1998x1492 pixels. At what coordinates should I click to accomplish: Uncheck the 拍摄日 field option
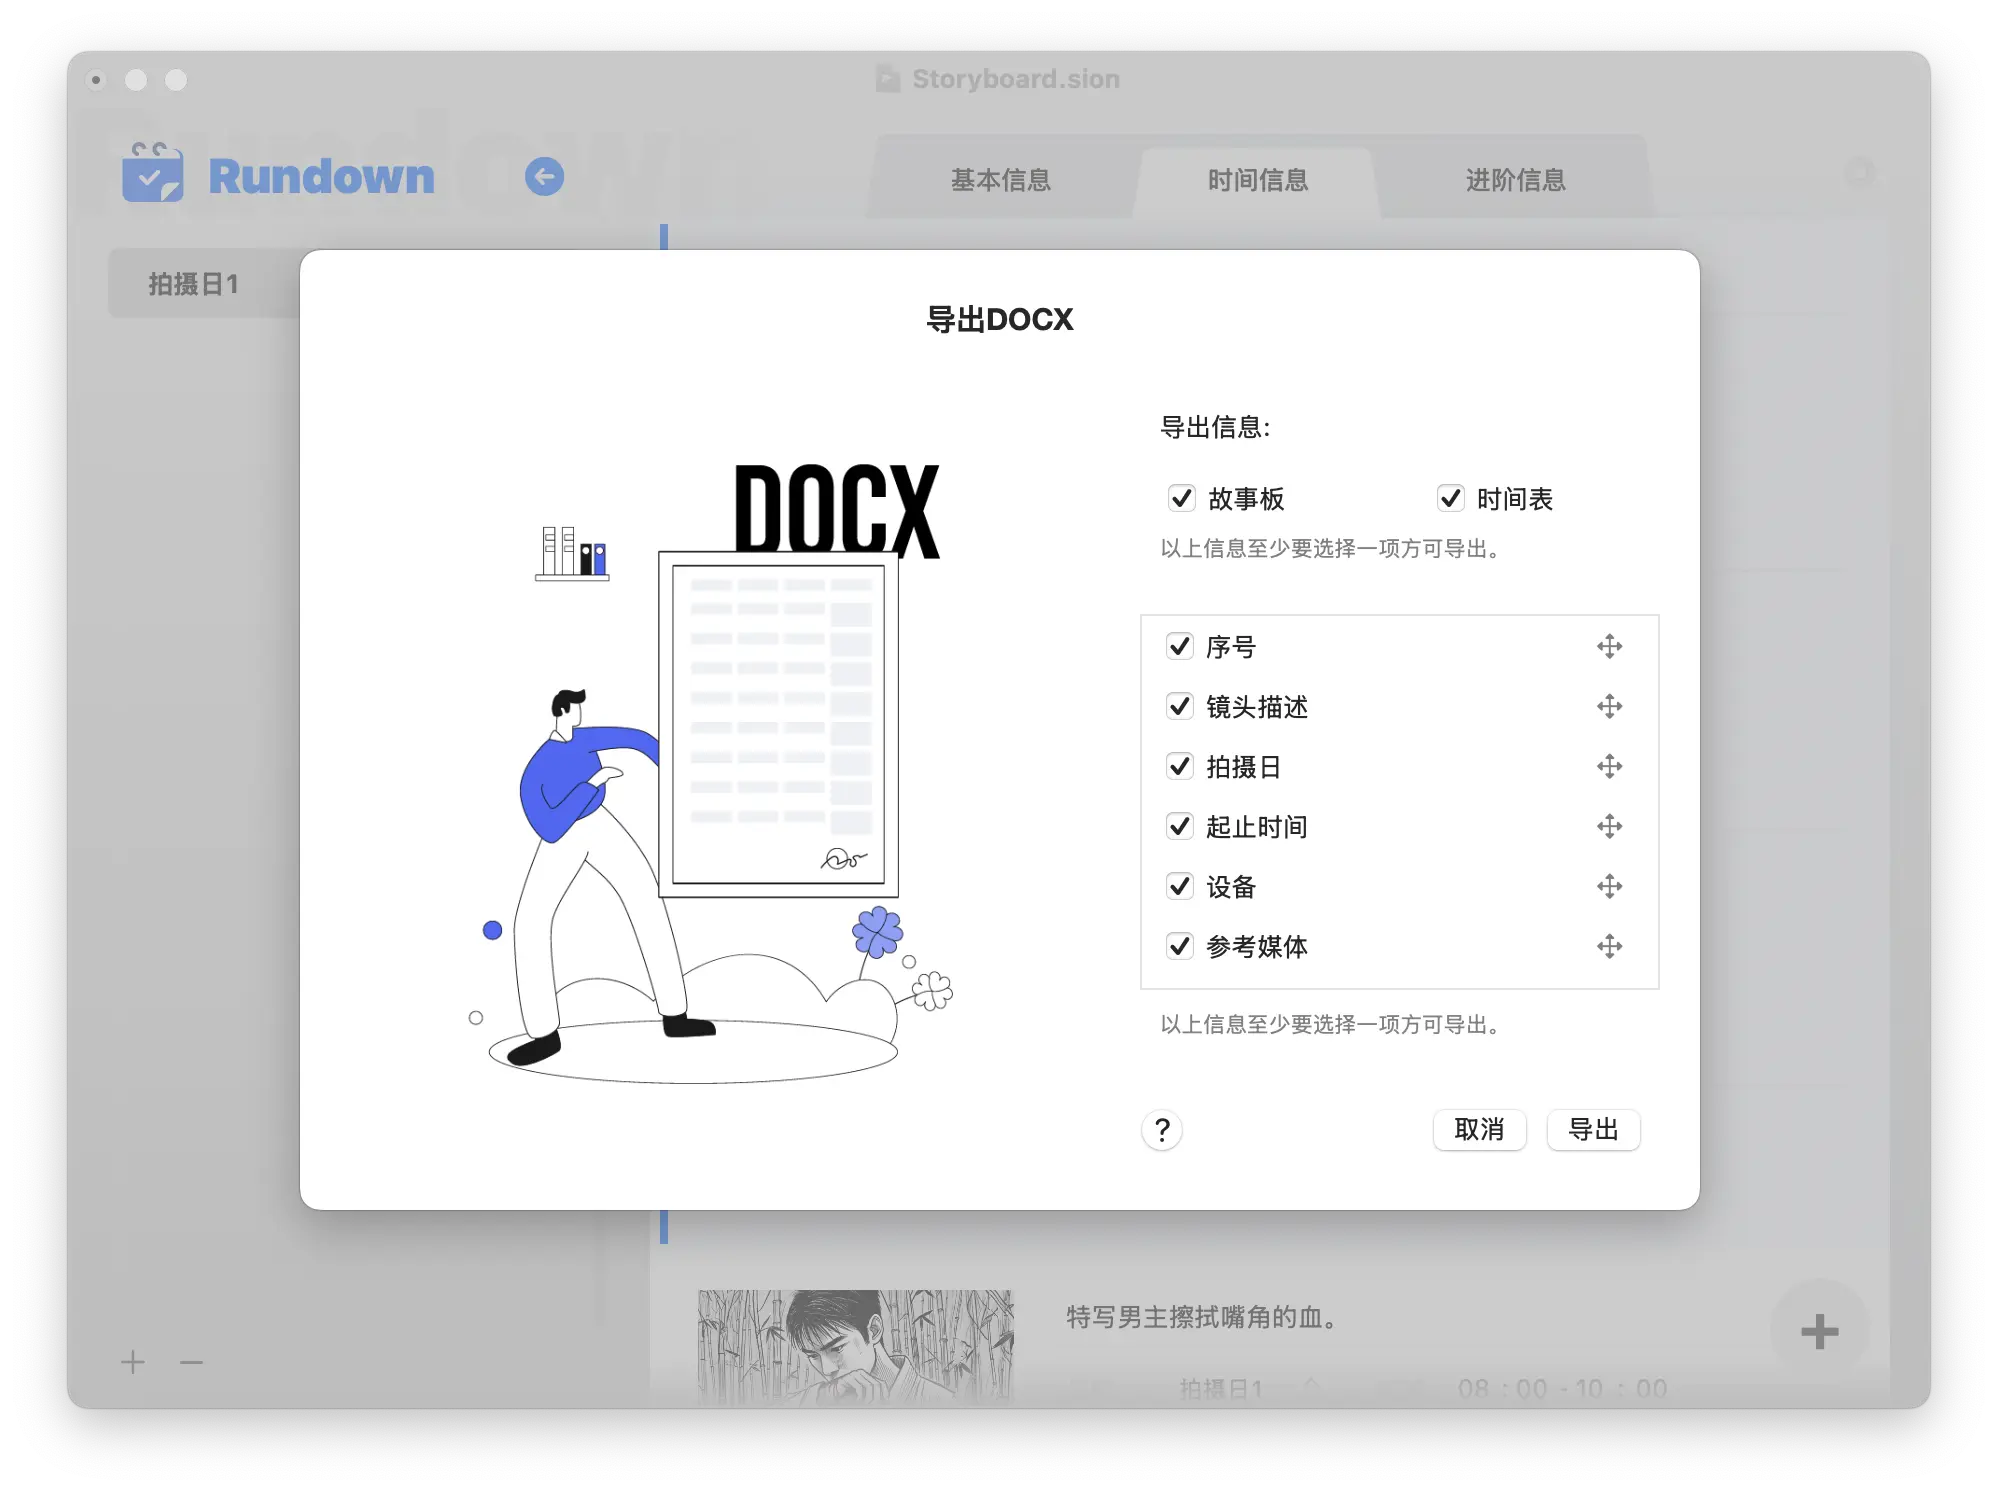1180,766
